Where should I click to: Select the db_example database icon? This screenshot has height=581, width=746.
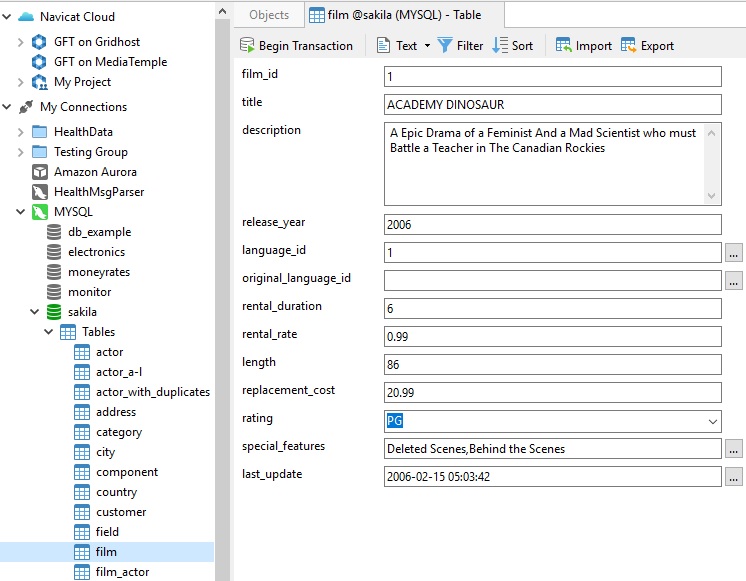coord(54,232)
